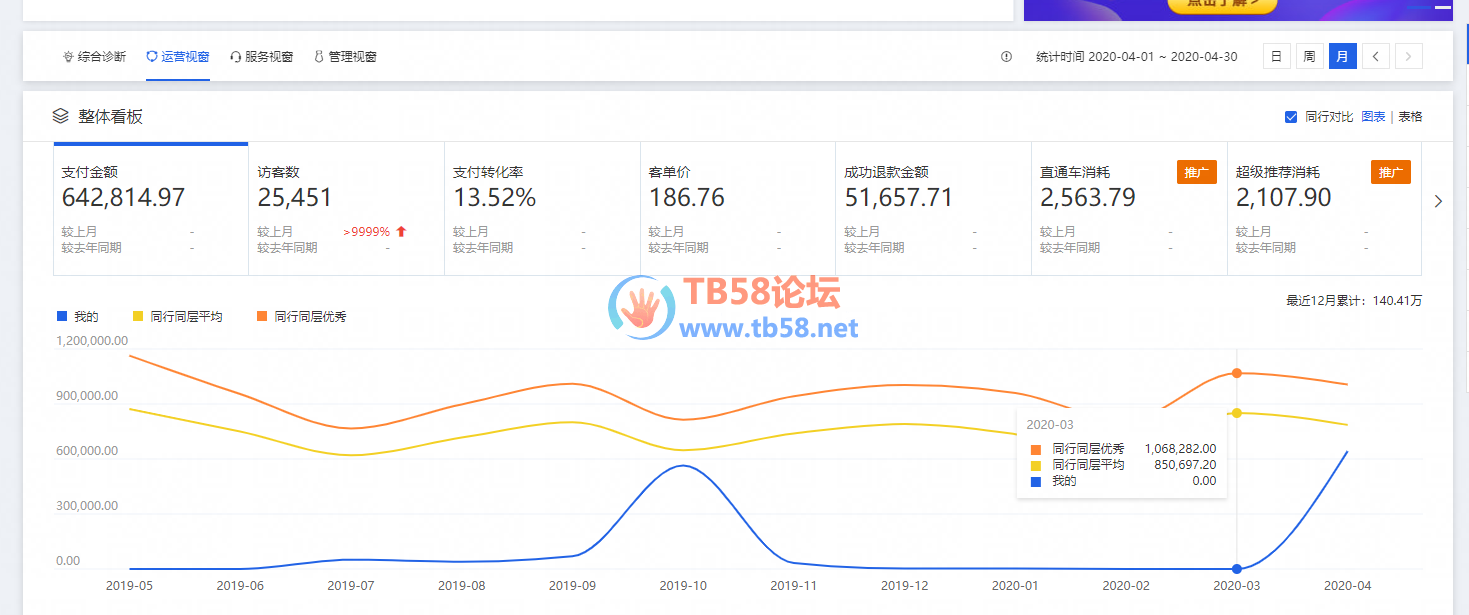Select the 月 monthly view
This screenshot has height=615, width=1469.
(1342, 57)
